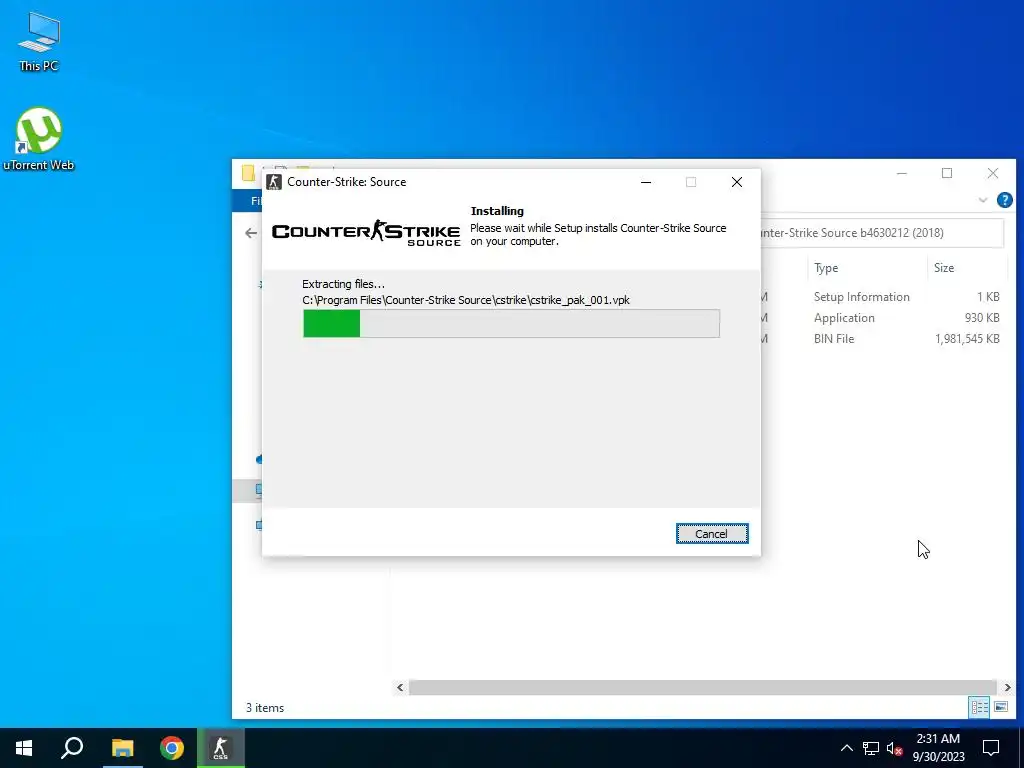Close the File Explorer window
Screen dimensions: 1024x768
click(x=993, y=173)
